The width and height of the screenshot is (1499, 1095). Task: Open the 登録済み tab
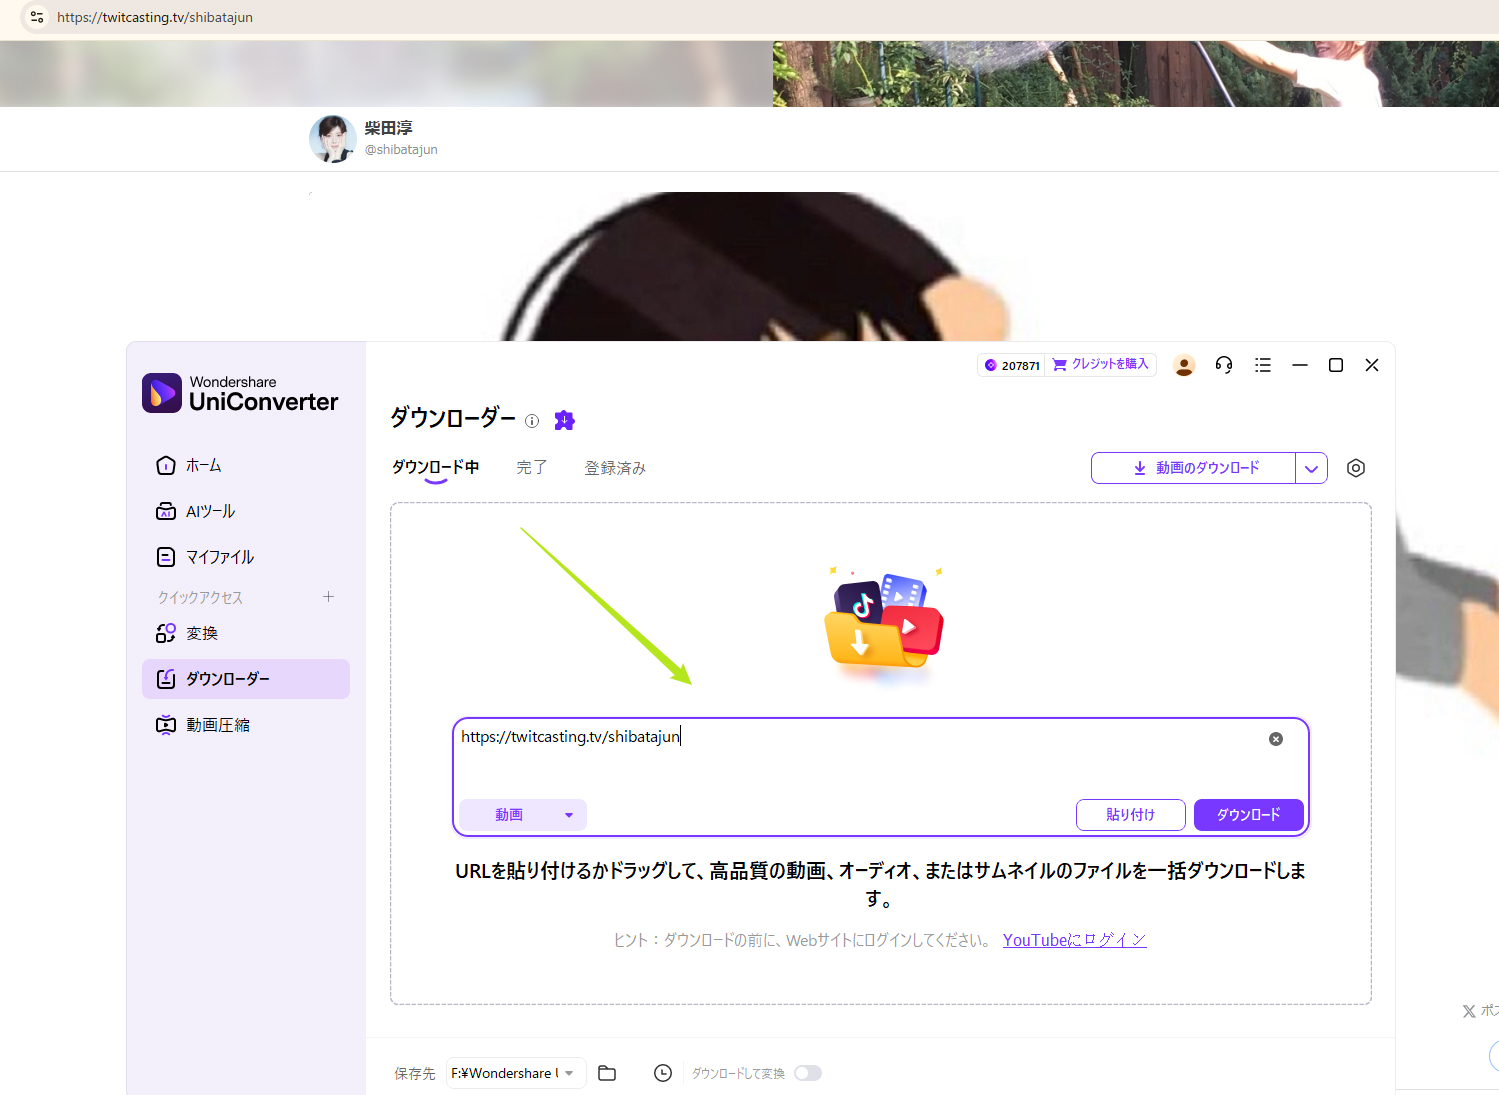click(615, 467)
